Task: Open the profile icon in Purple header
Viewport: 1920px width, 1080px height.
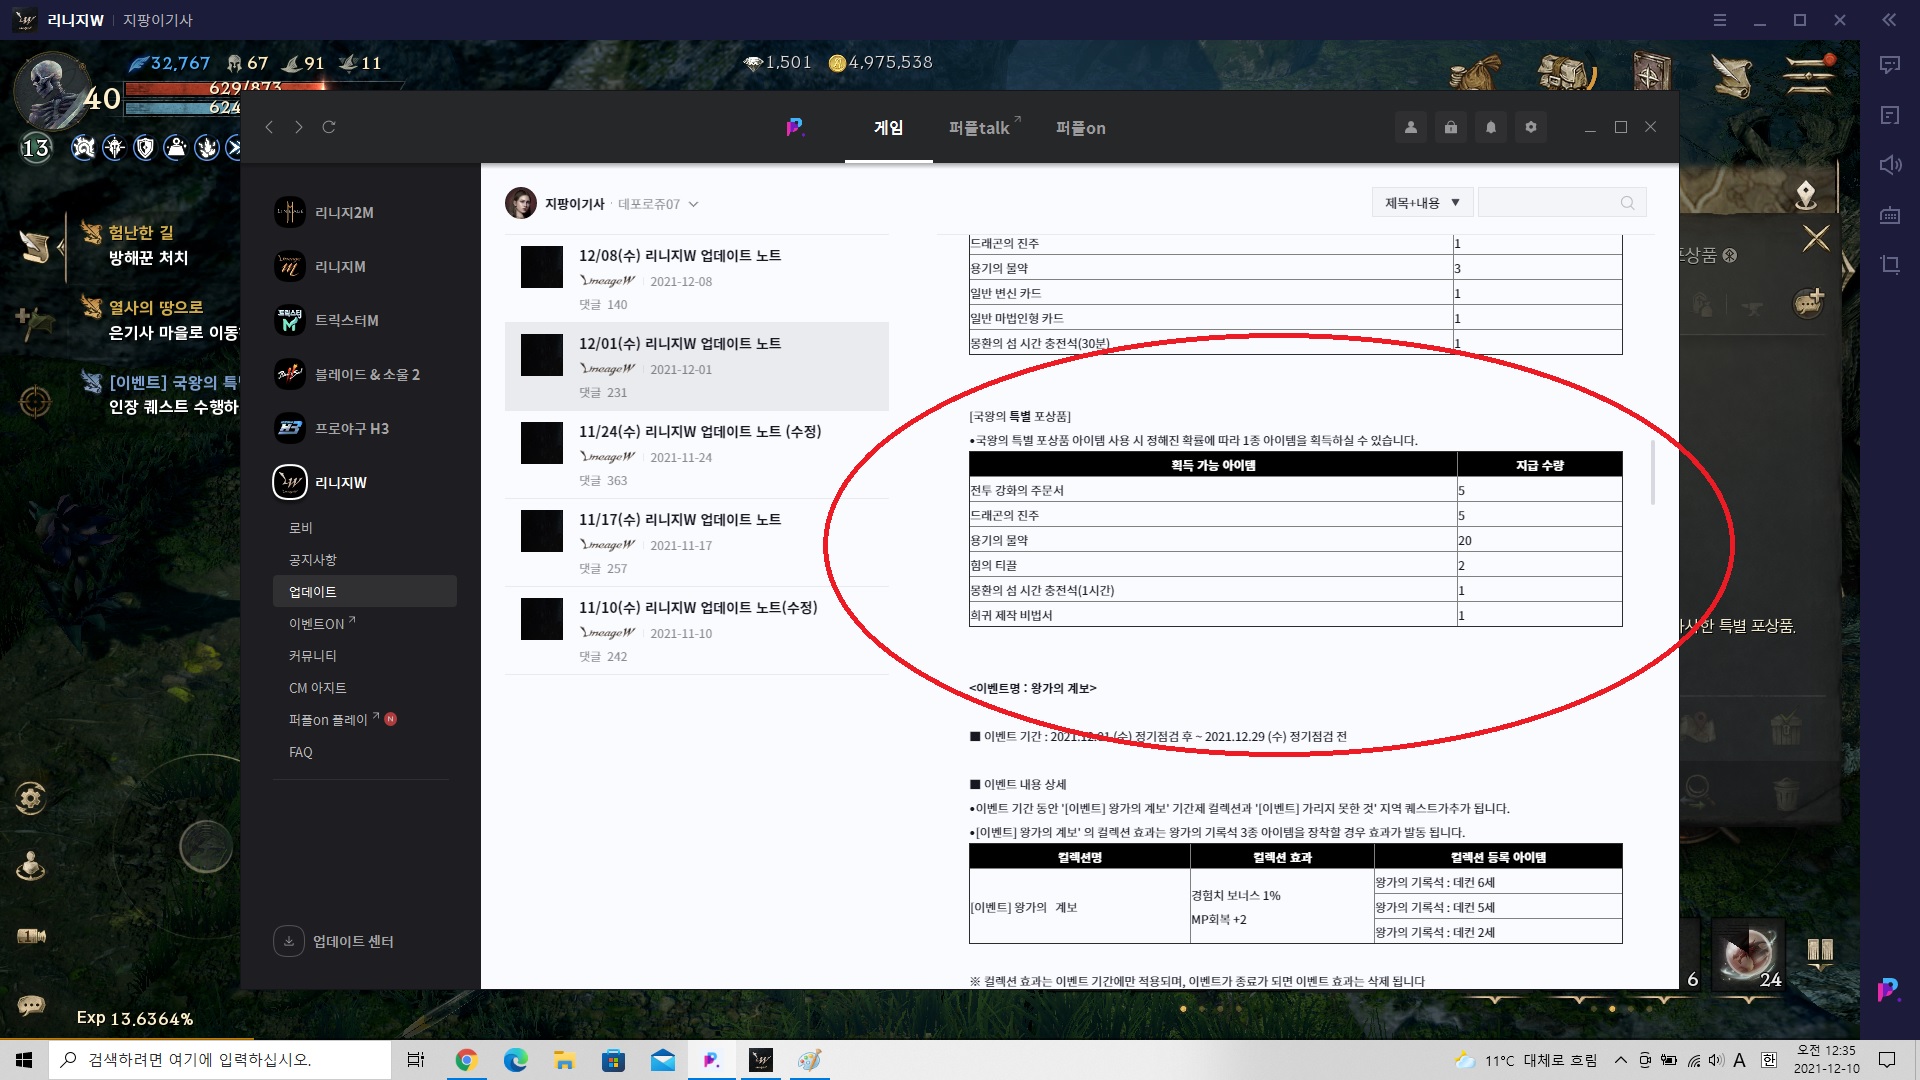Action: 1411,127
